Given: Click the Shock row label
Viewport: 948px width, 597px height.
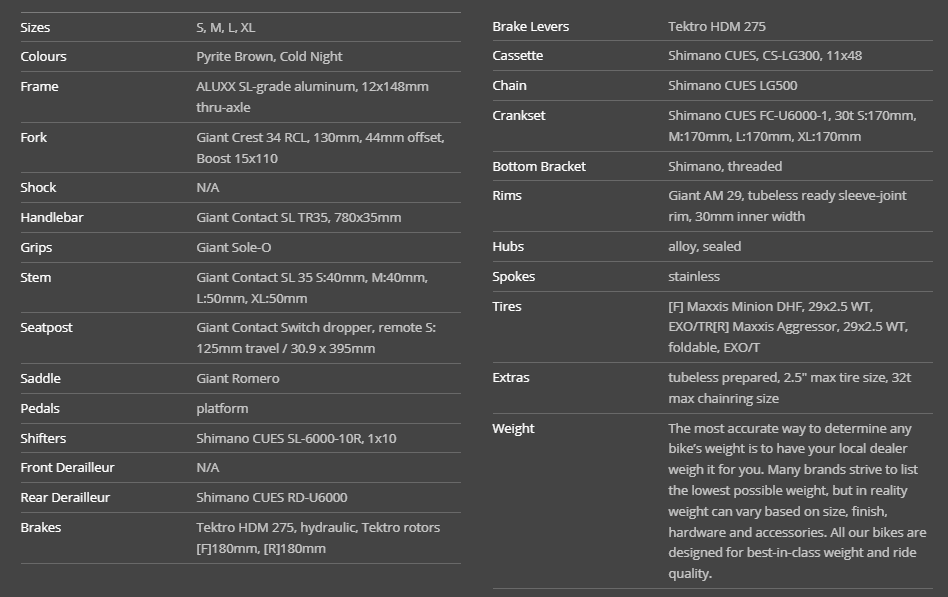Looking at the screenshot, I should (38, 187).
